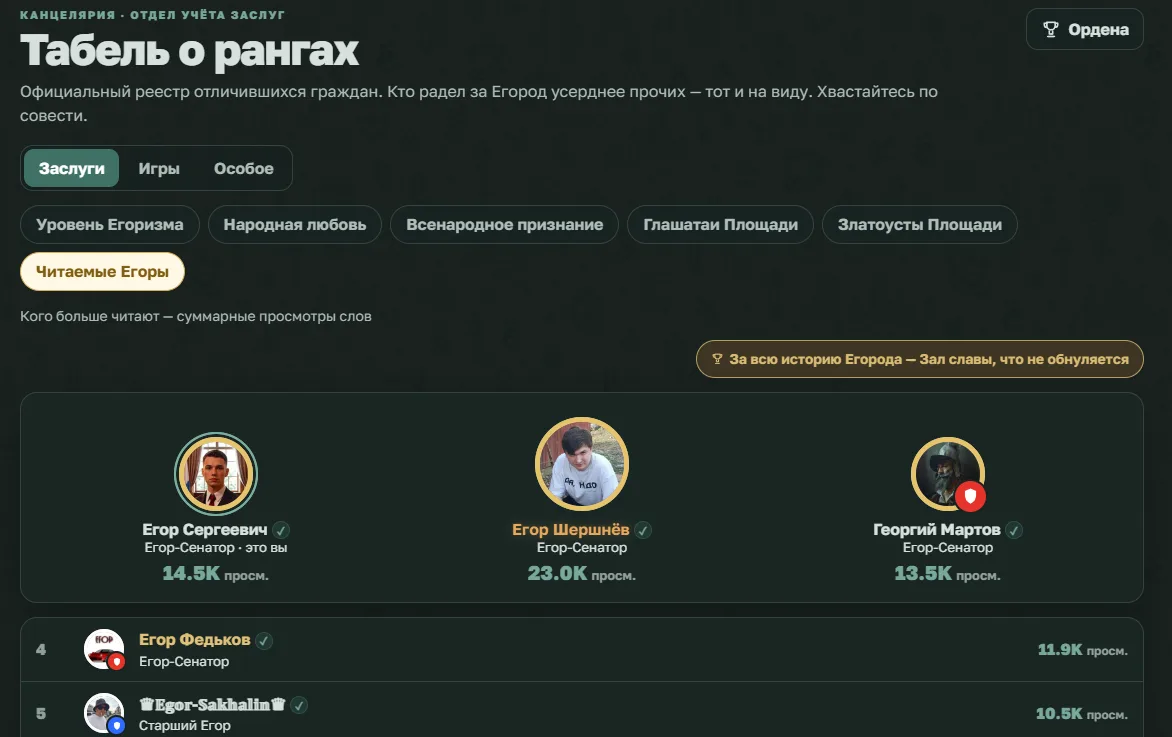Click the trophy icon in the Ордена button

(x=1051, y=29)
